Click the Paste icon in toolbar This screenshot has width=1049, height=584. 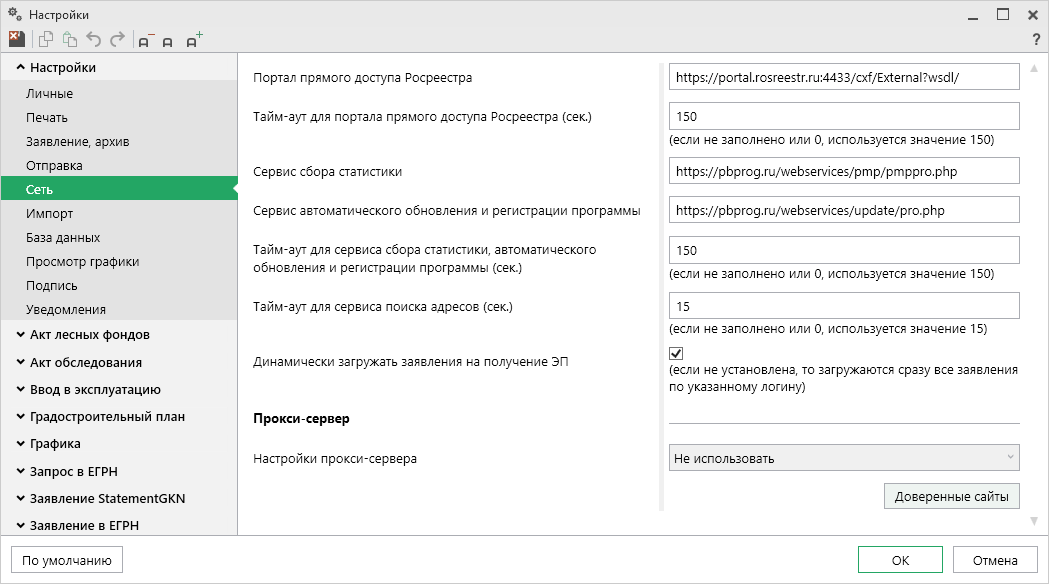coord(69,40)
